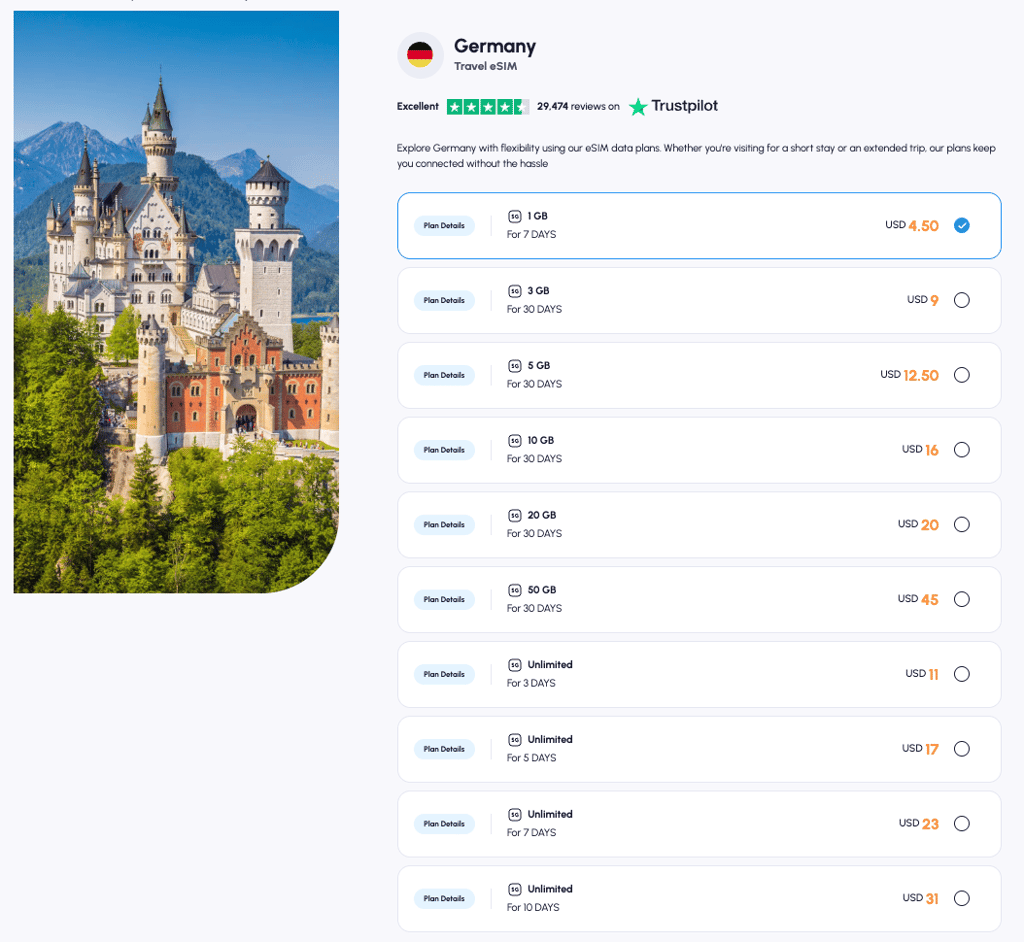Click the 5G icon on 5 GB plan

pyautogui.click(x=515, y=366)
